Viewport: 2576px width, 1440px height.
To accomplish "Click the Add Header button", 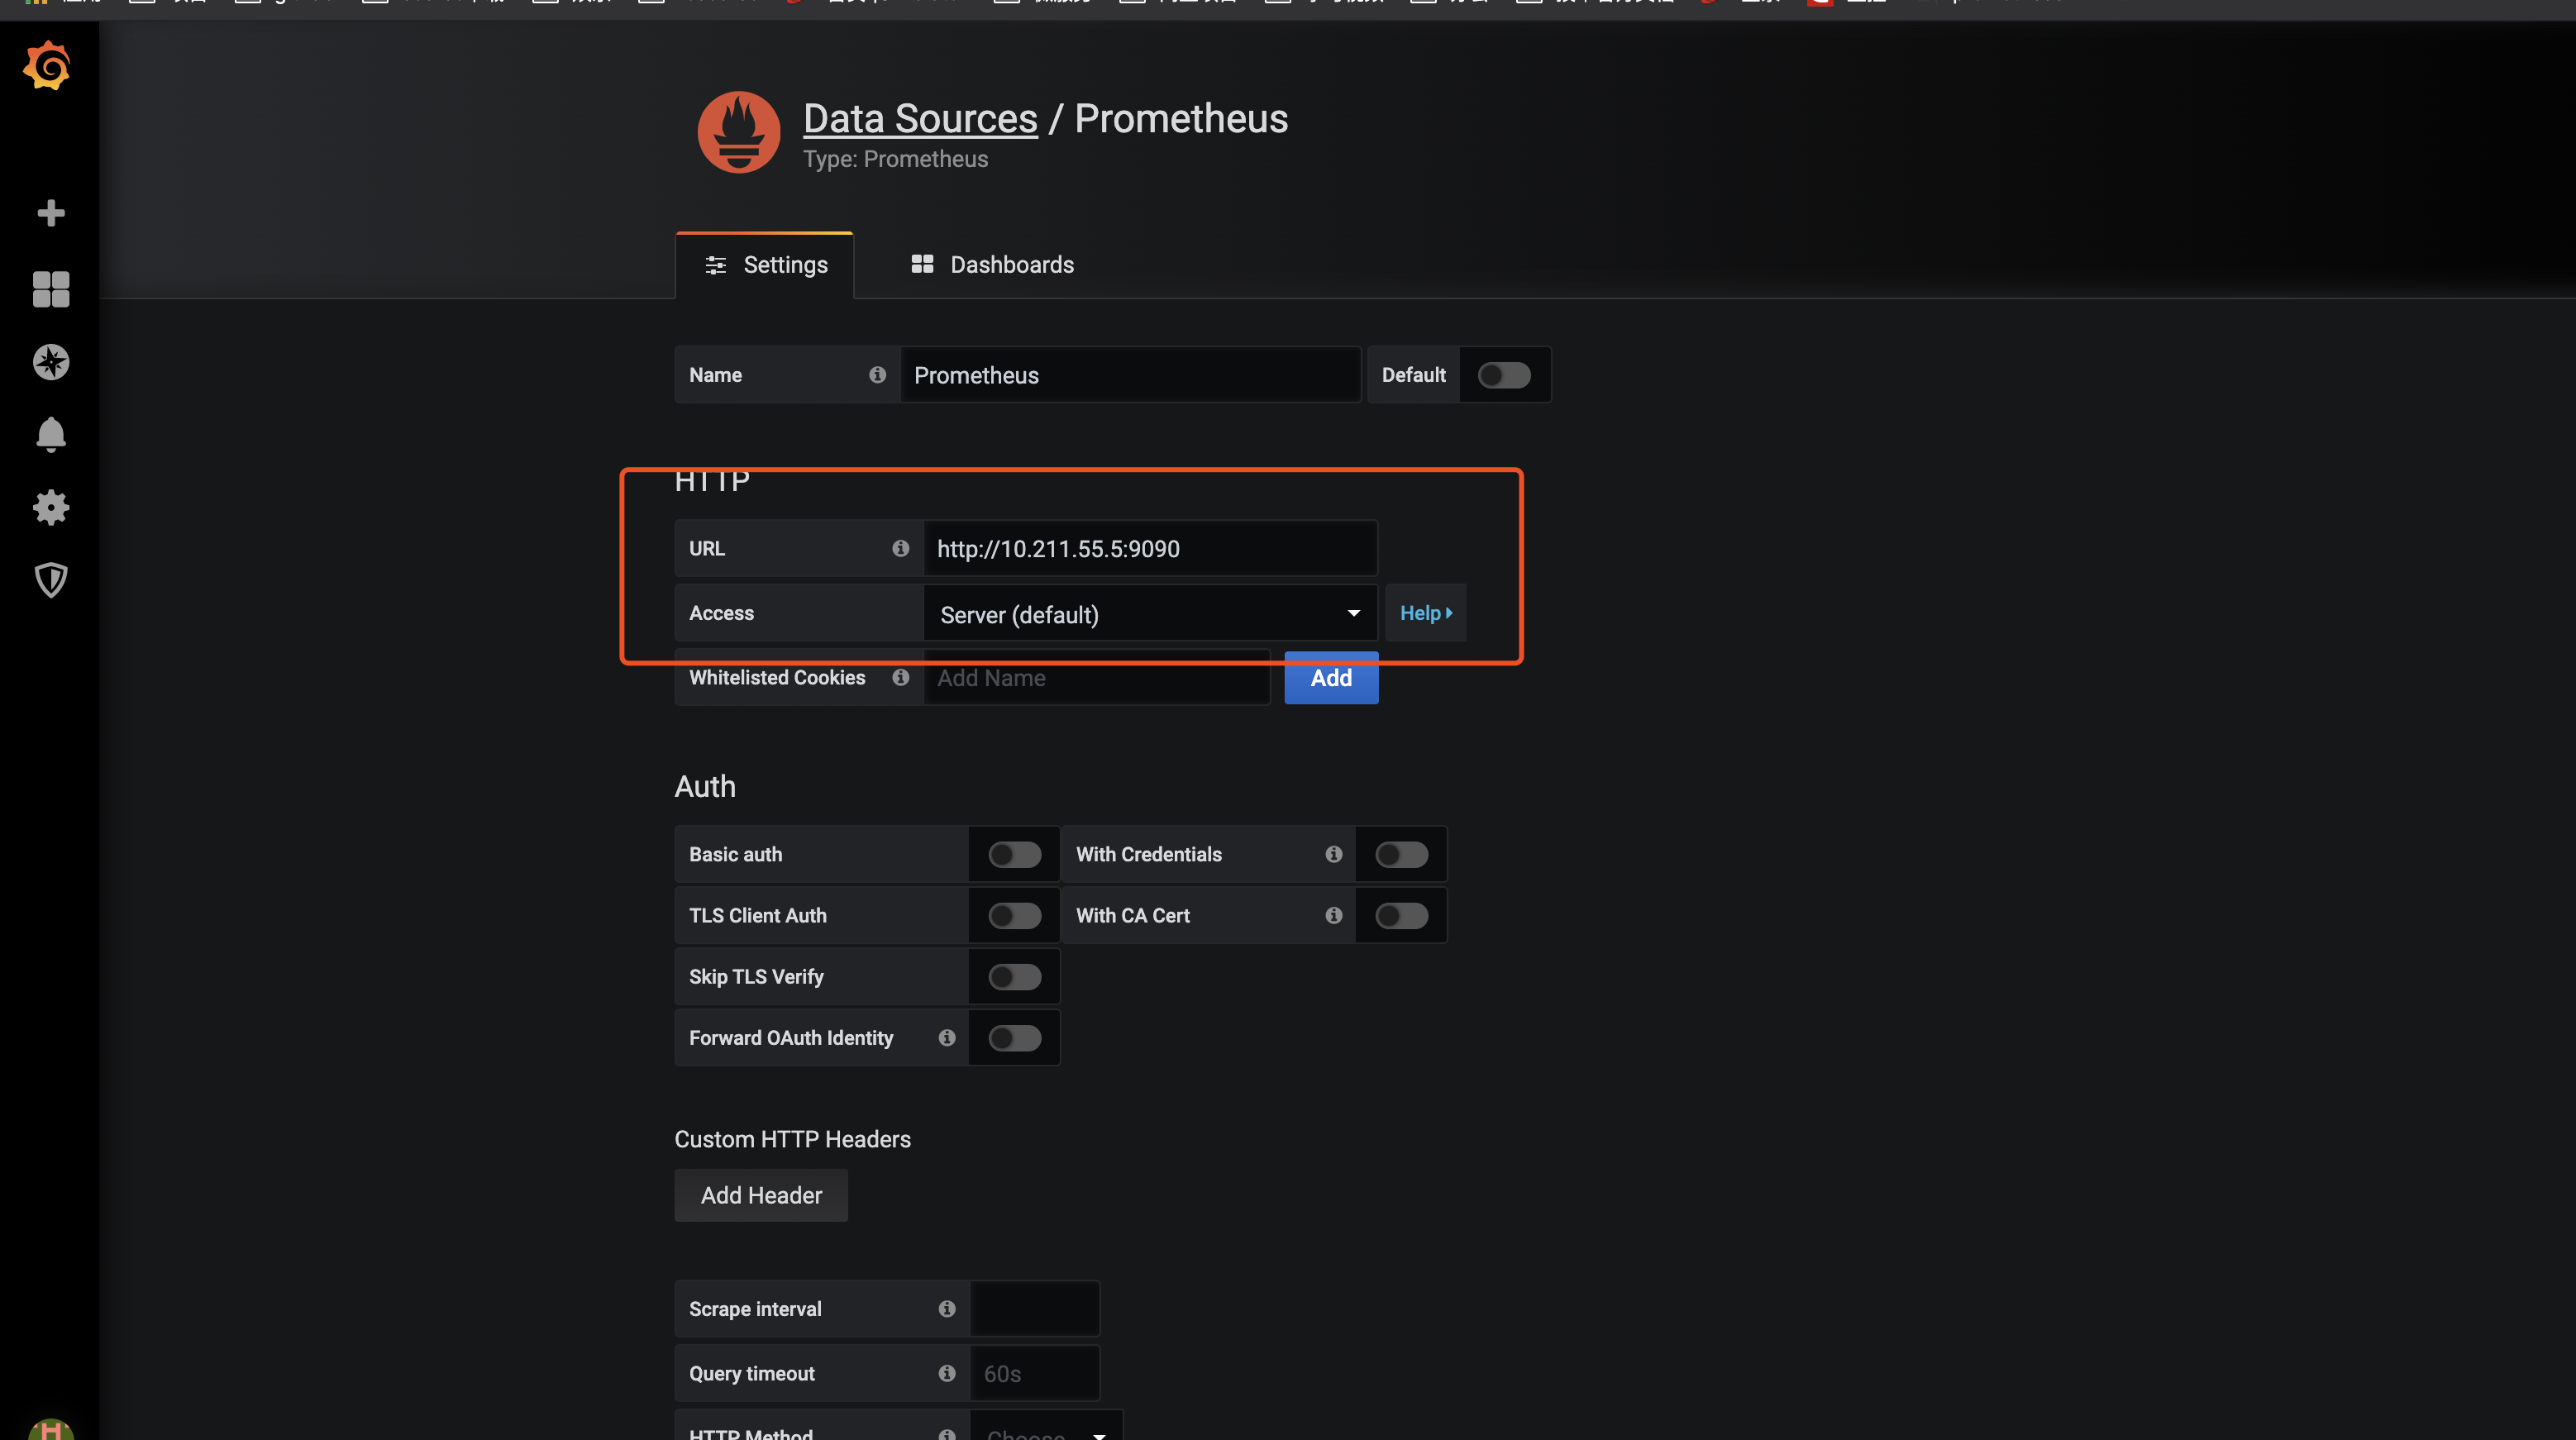I will click(760, 1195).
